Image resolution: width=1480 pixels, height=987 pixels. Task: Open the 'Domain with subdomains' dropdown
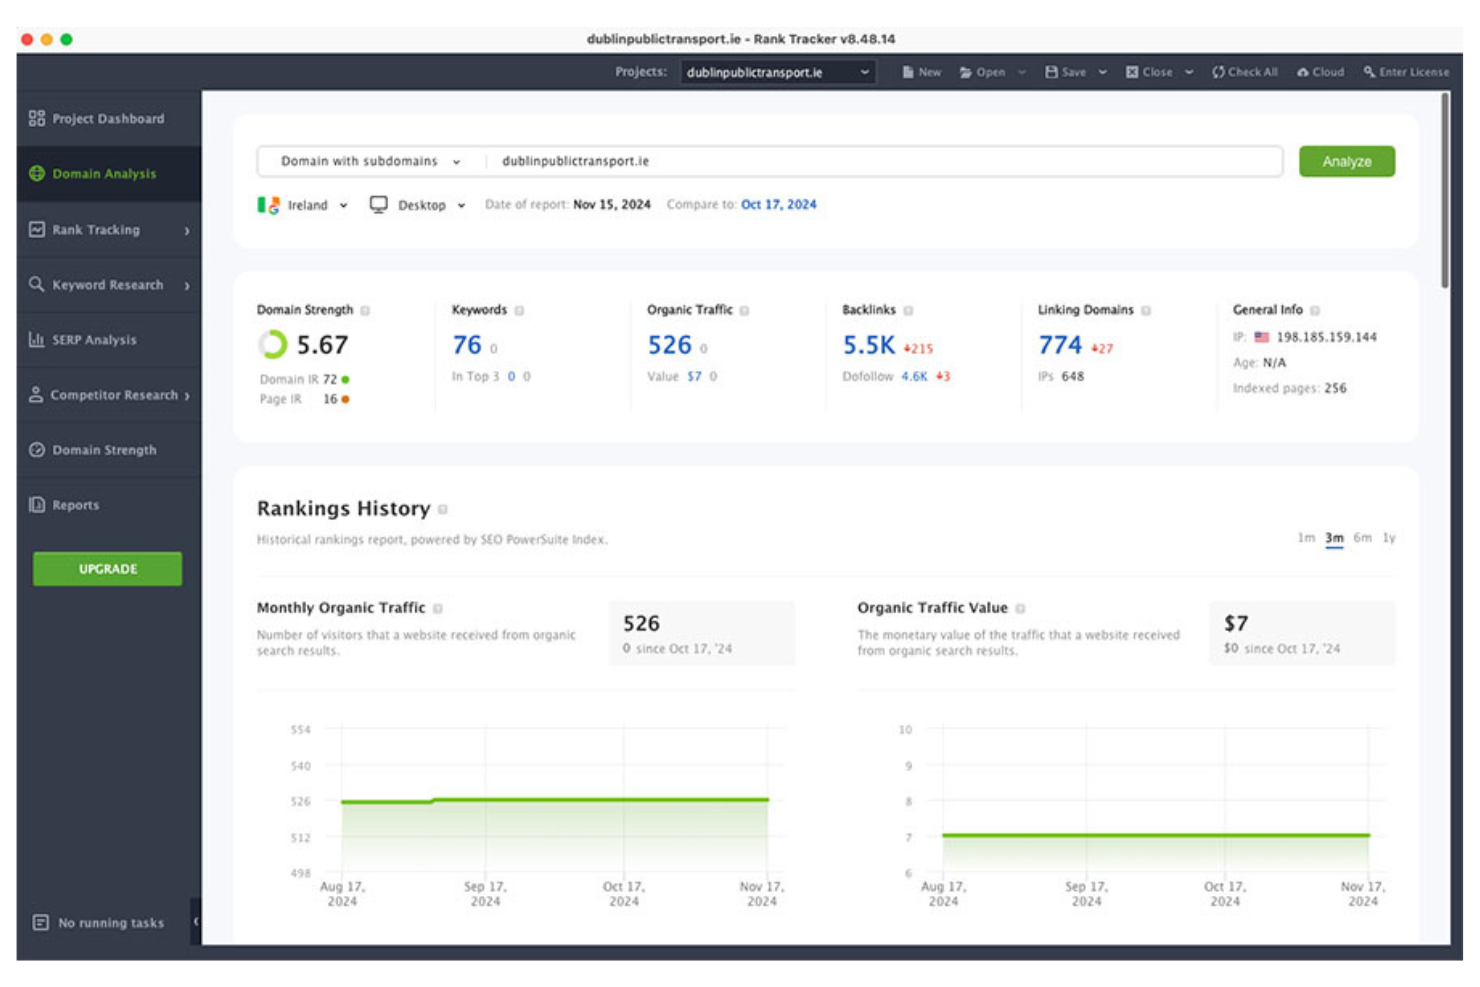pyautogui.click(x=369, y=160)
